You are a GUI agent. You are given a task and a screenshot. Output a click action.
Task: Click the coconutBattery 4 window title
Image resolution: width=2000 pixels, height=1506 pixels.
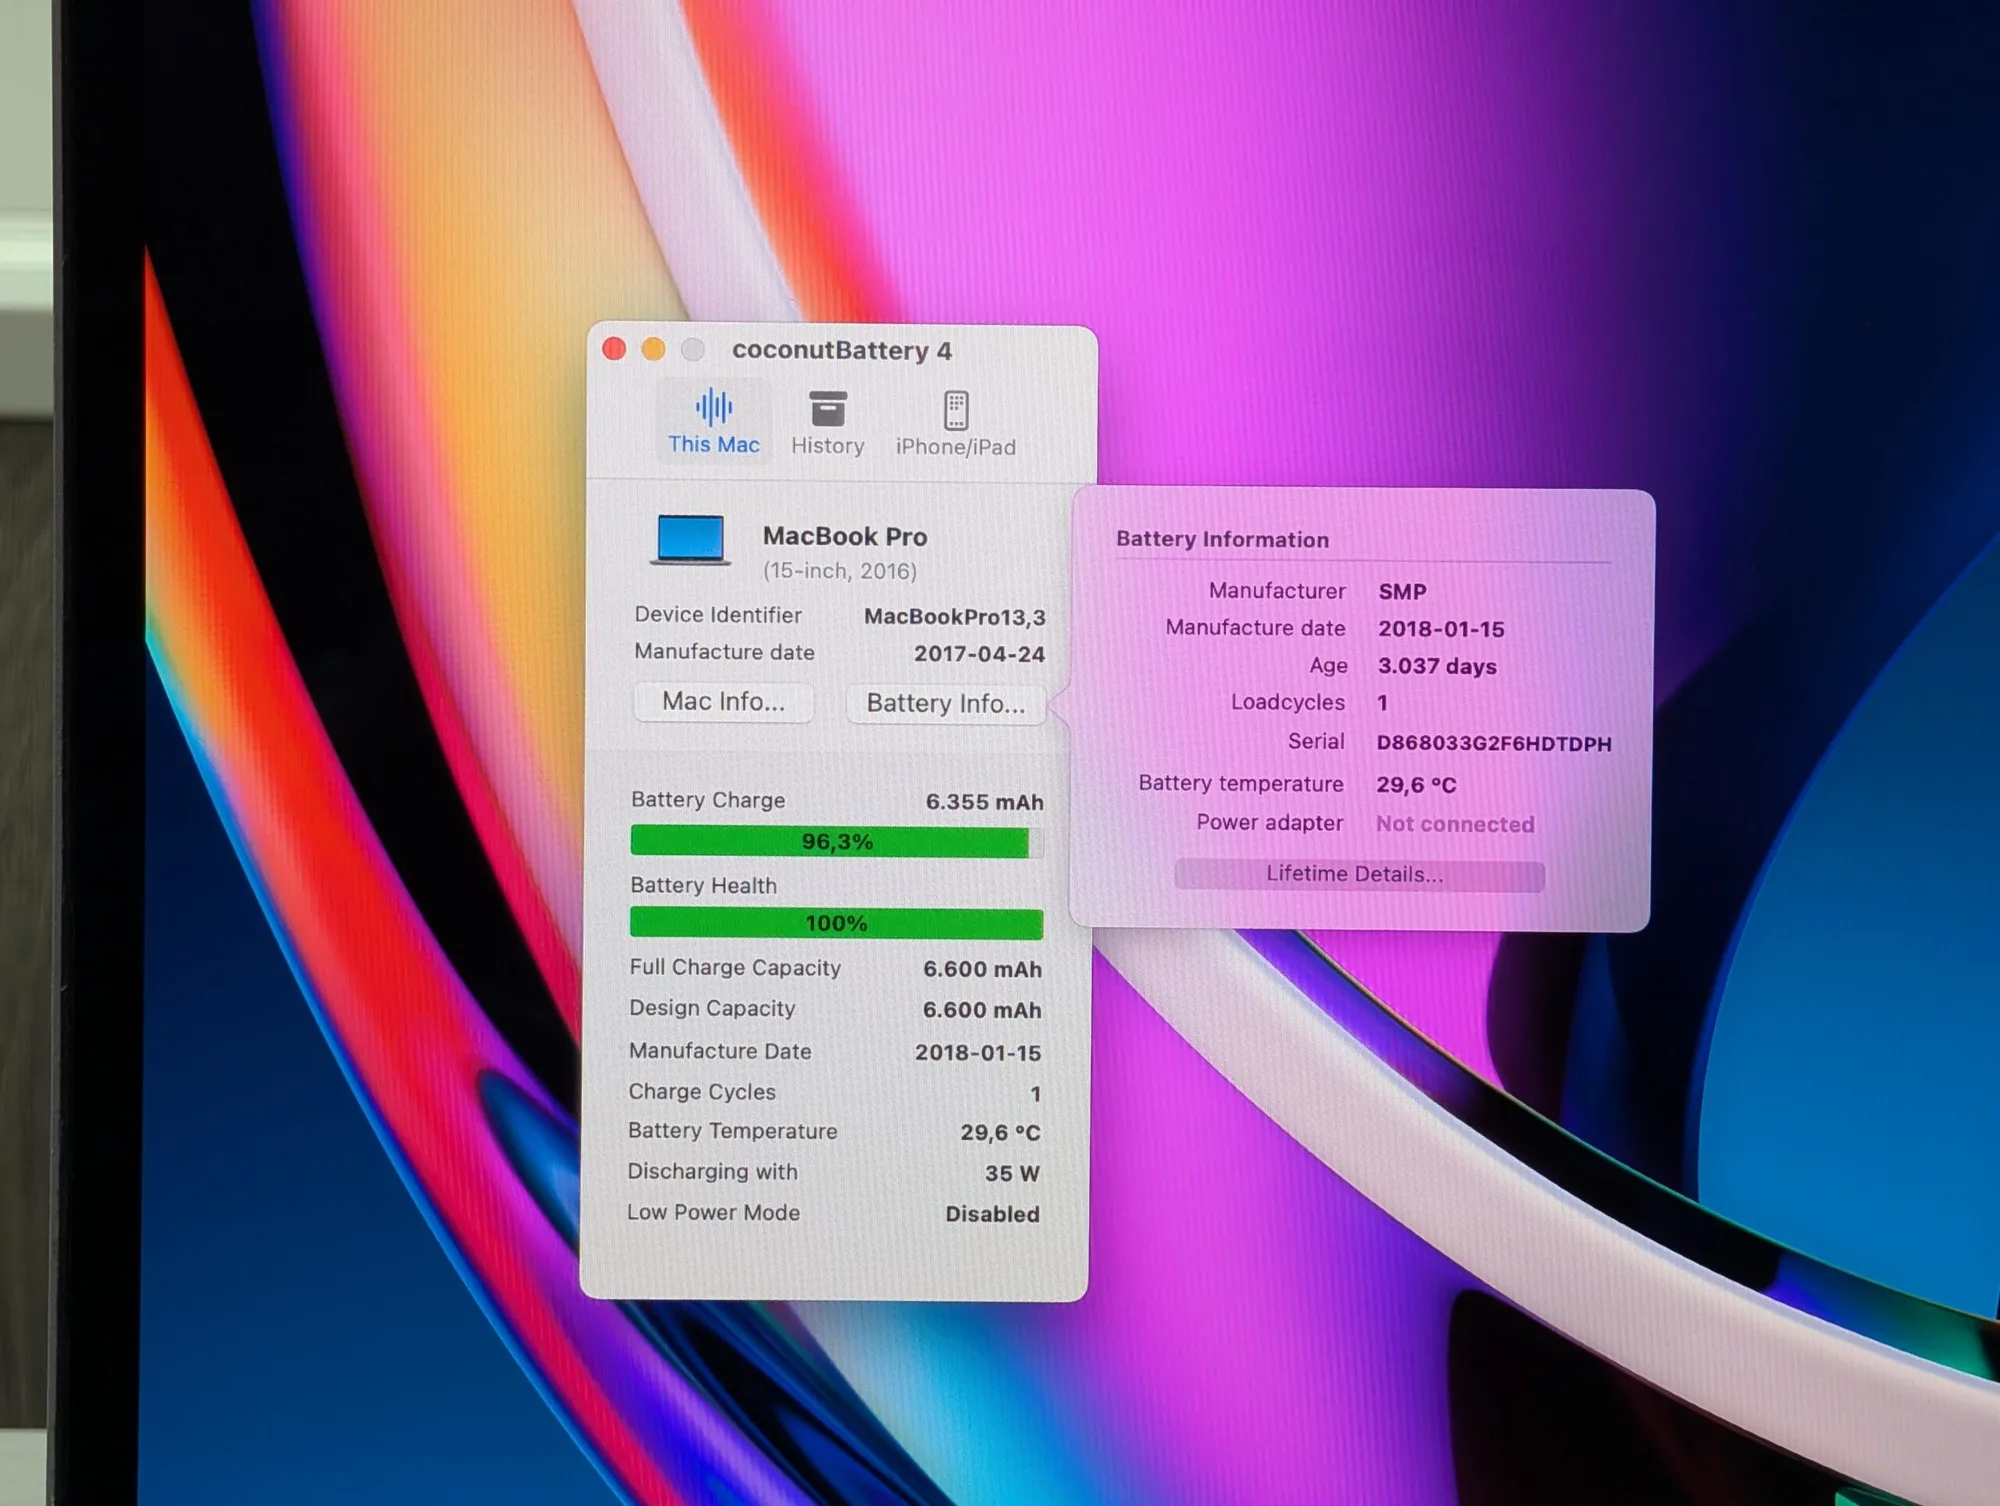(x=842, y=351)
